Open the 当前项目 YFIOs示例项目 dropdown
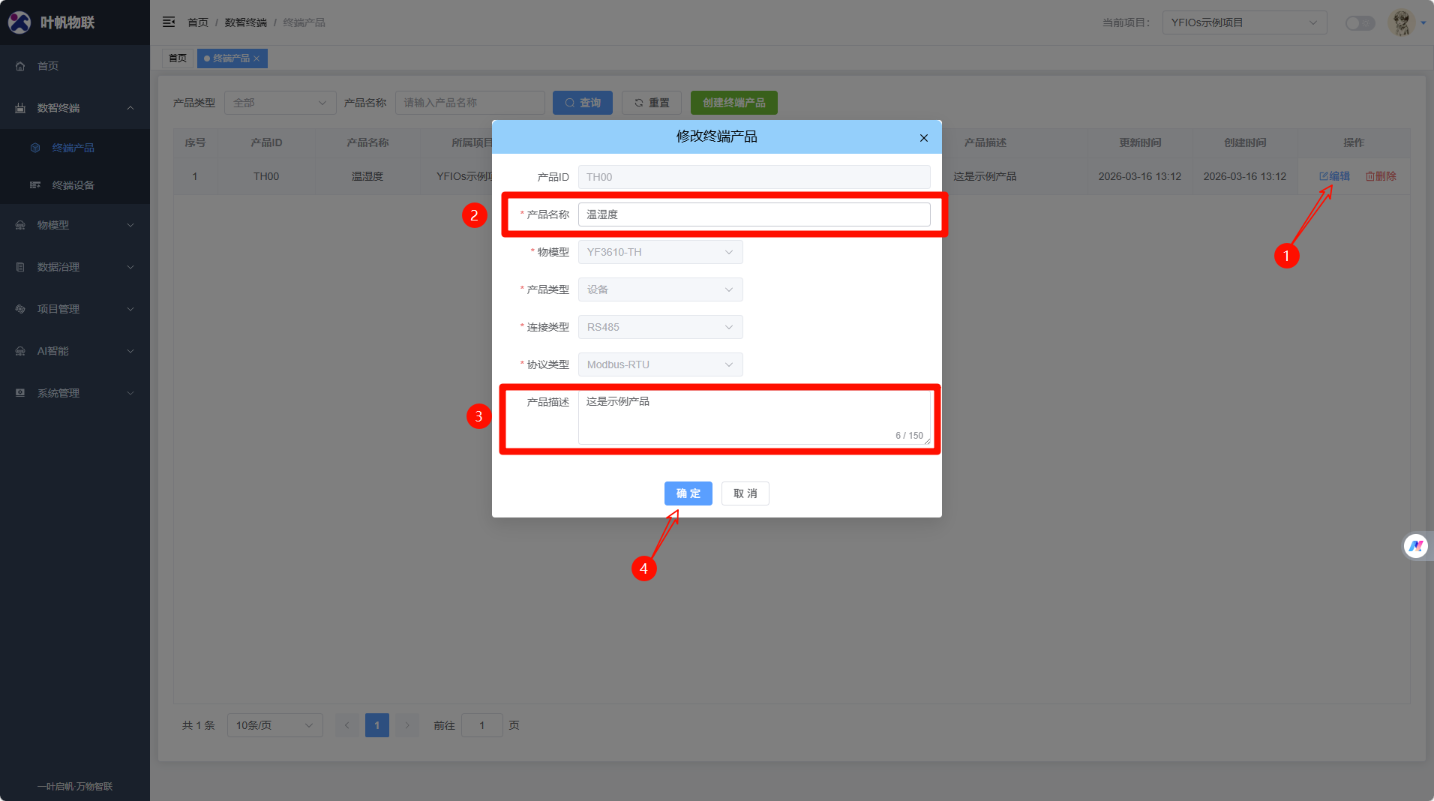Viewport: 1434px width, 801px height. [x=1243, y=22]
